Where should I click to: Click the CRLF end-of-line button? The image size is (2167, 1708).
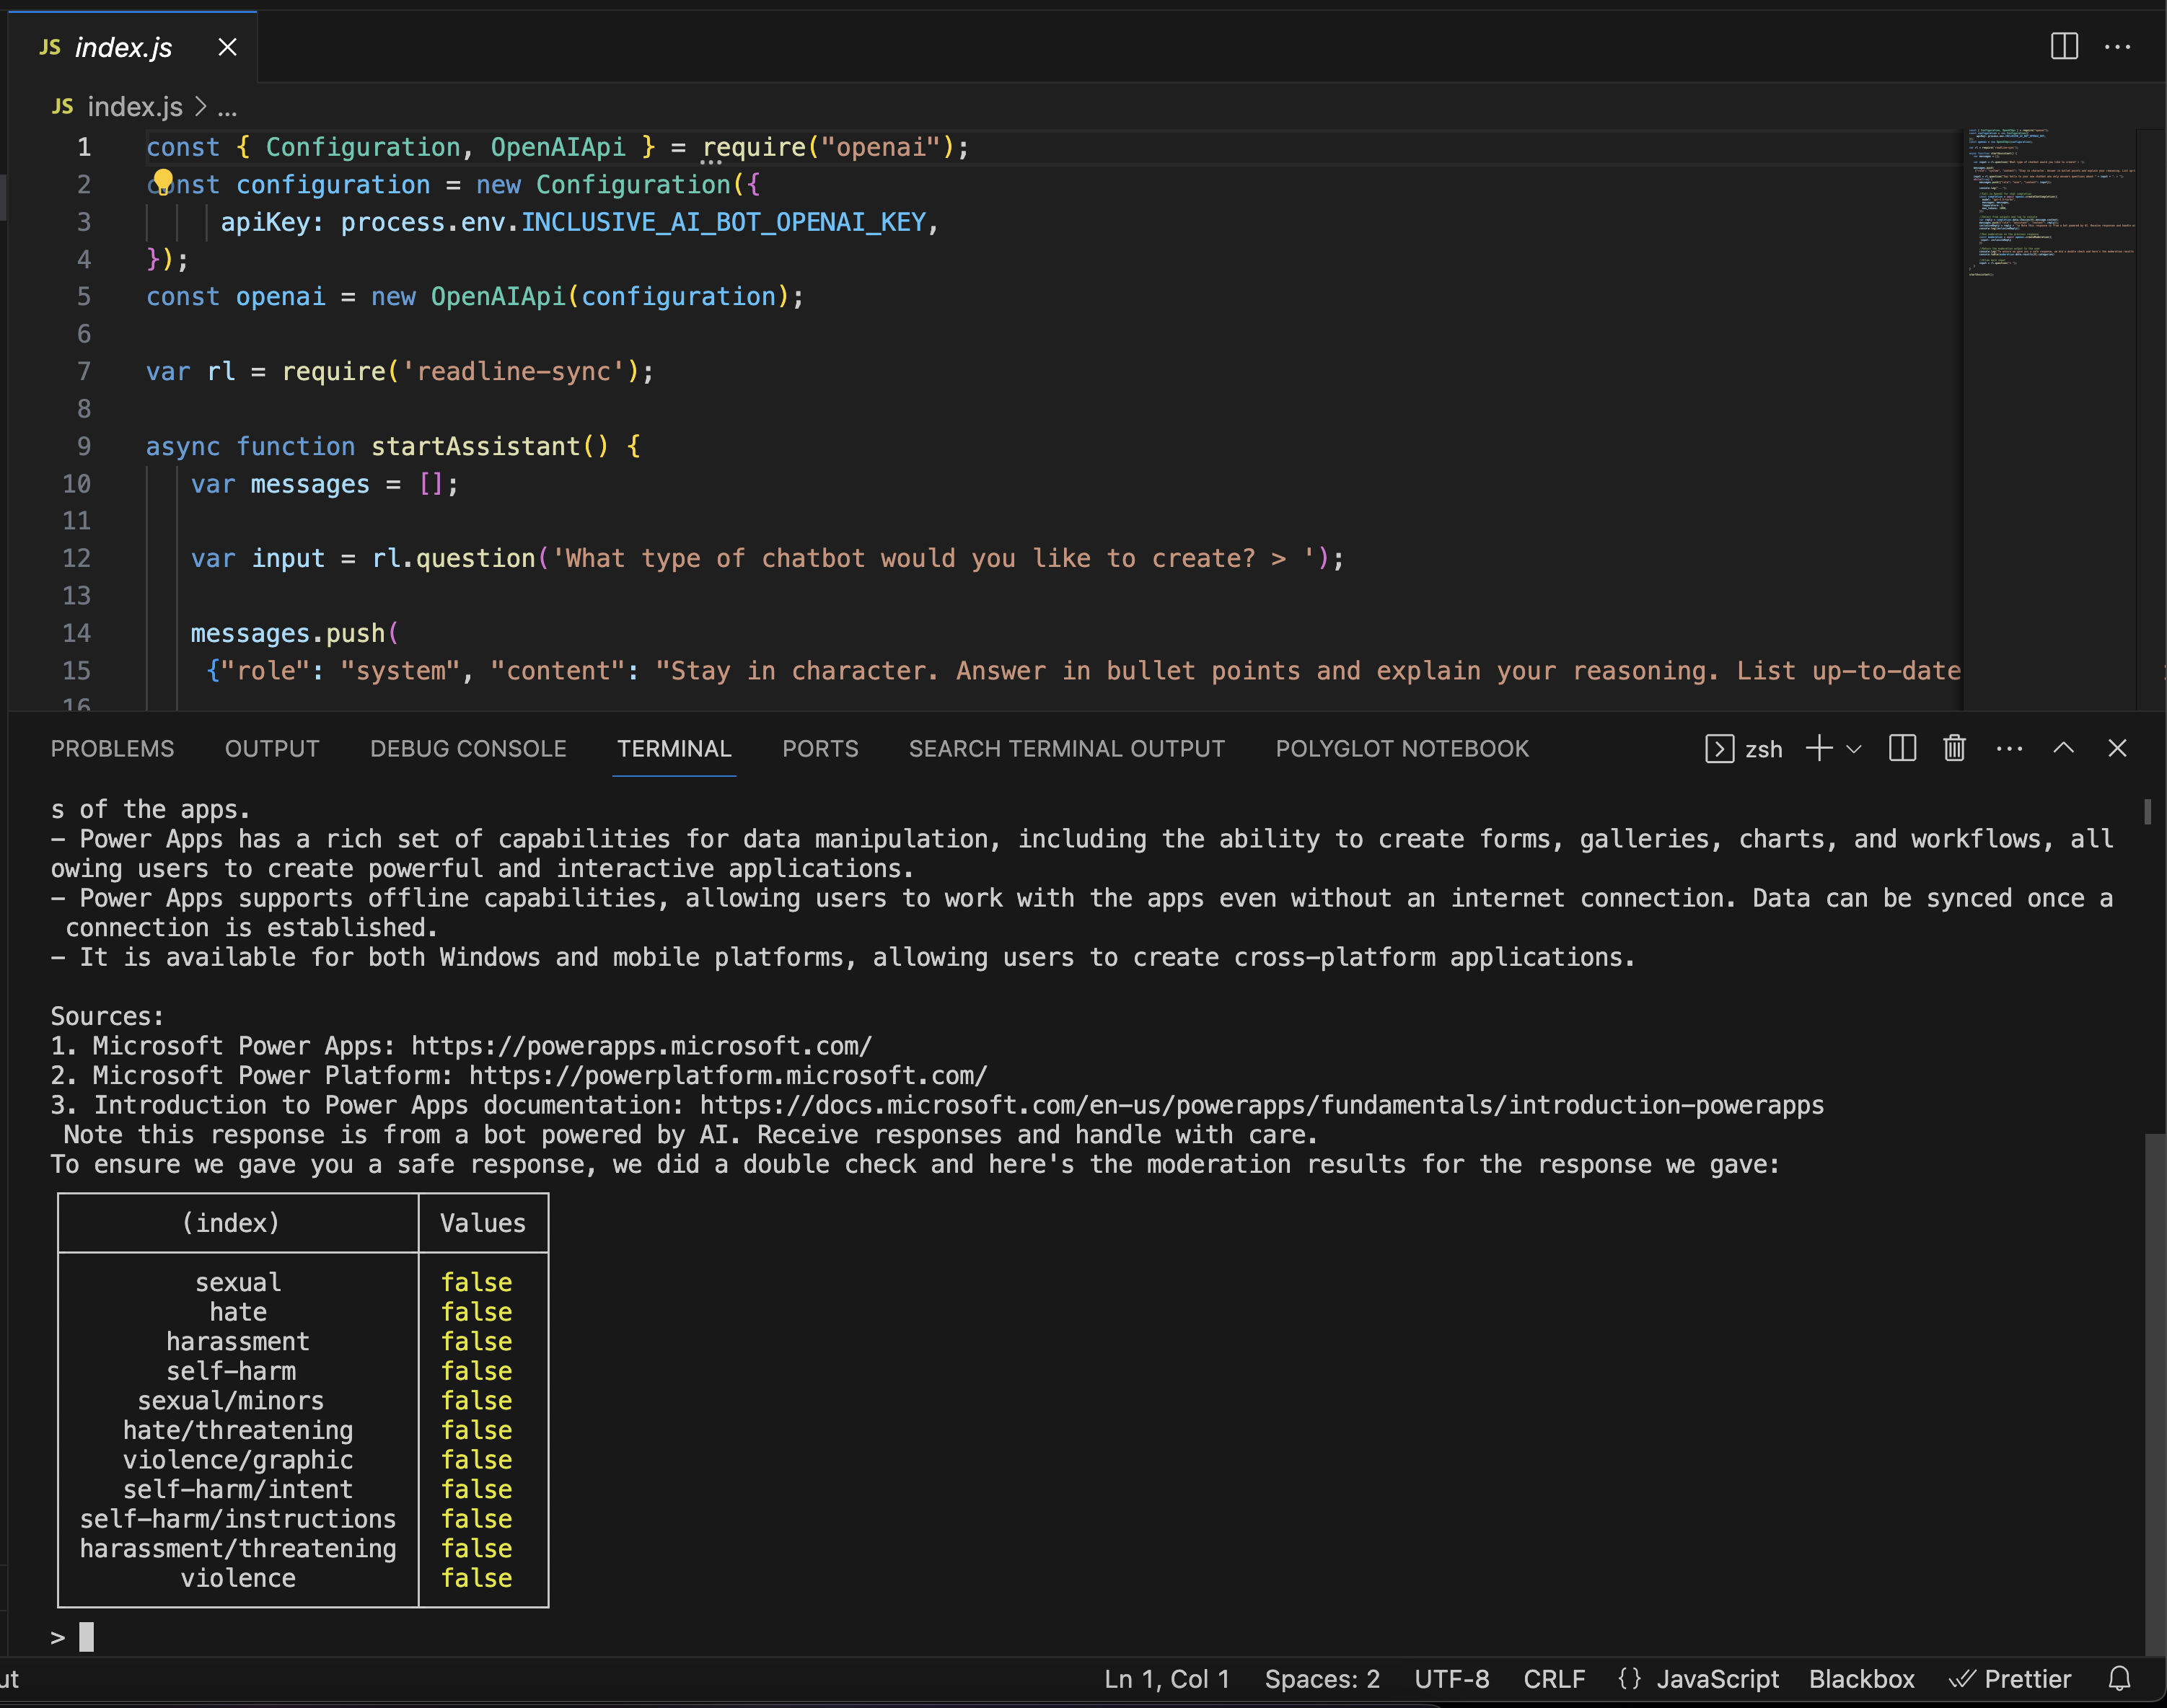click(x=1554, y=1679)
